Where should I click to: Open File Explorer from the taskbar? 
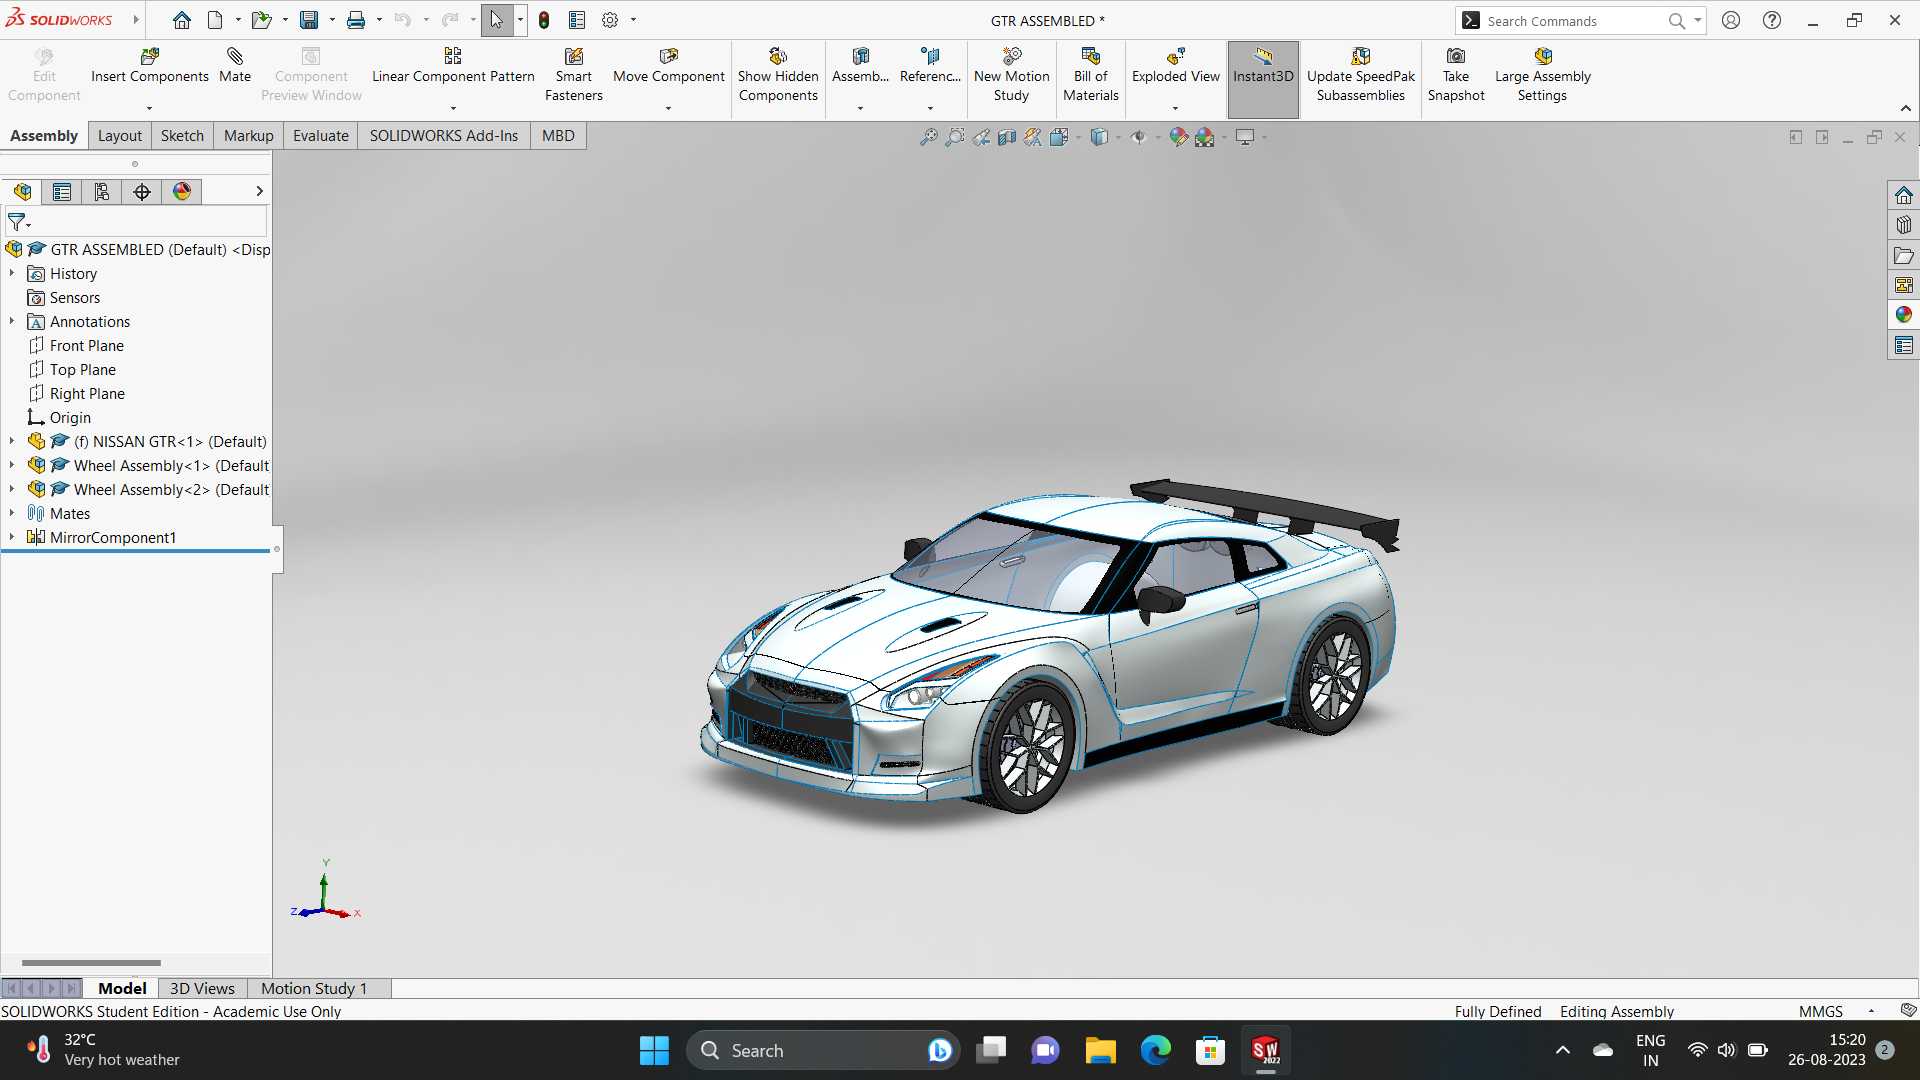(x=1100, y=1051)
